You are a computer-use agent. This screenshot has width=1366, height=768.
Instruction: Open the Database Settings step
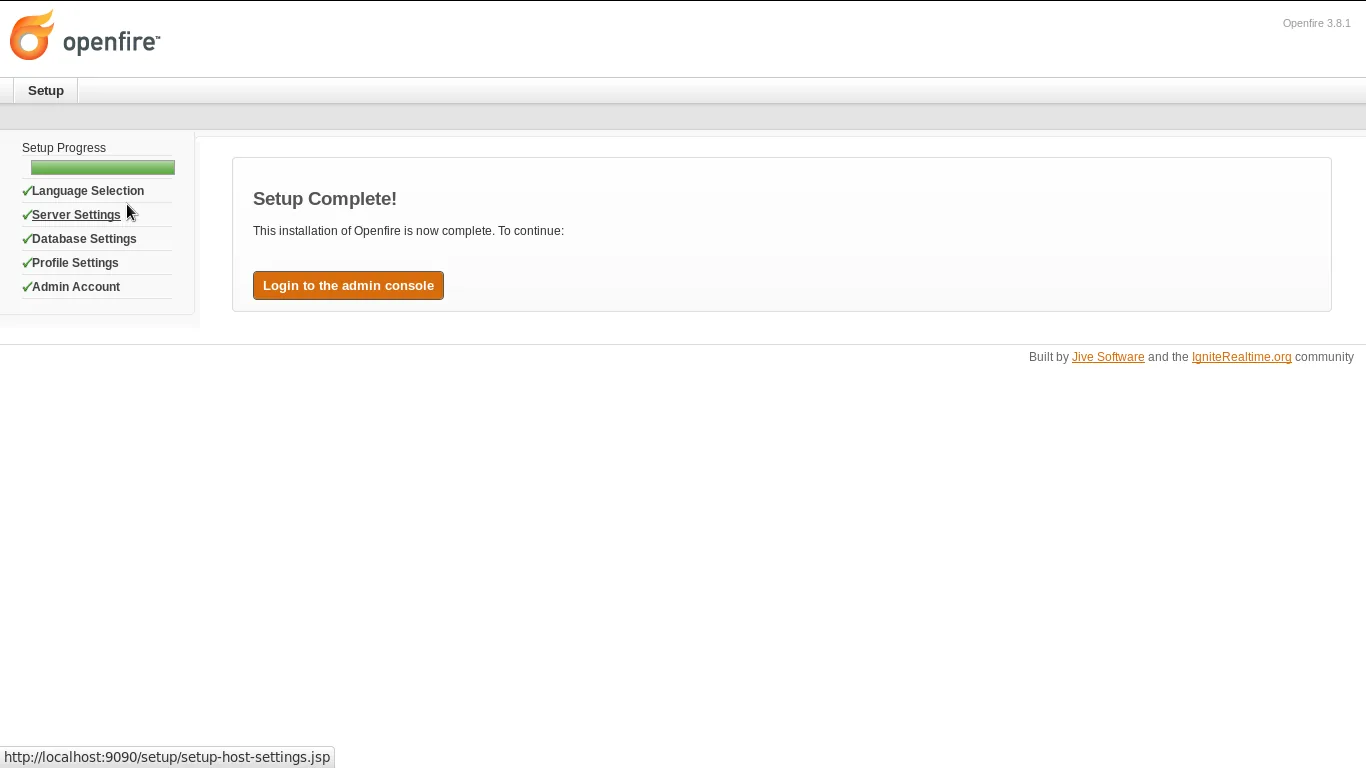click(84, 239)
